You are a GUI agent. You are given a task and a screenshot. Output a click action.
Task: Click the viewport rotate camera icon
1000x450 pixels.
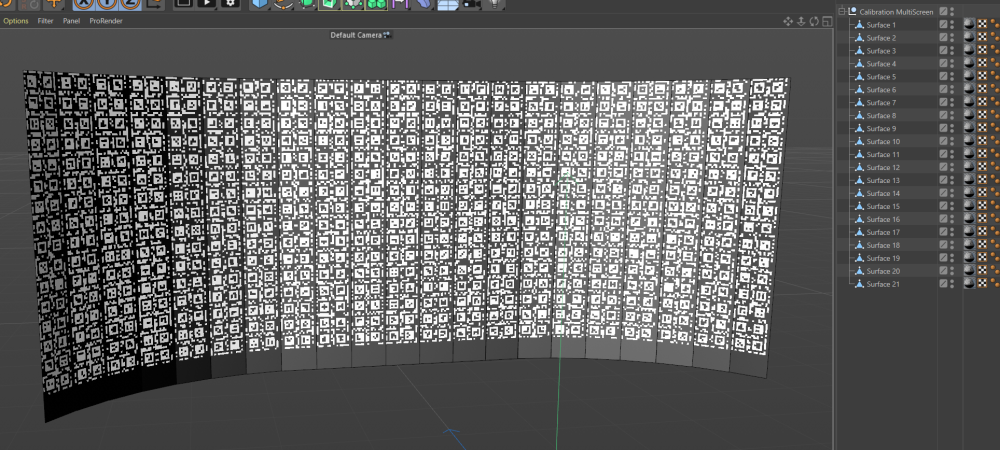[814, 22]
